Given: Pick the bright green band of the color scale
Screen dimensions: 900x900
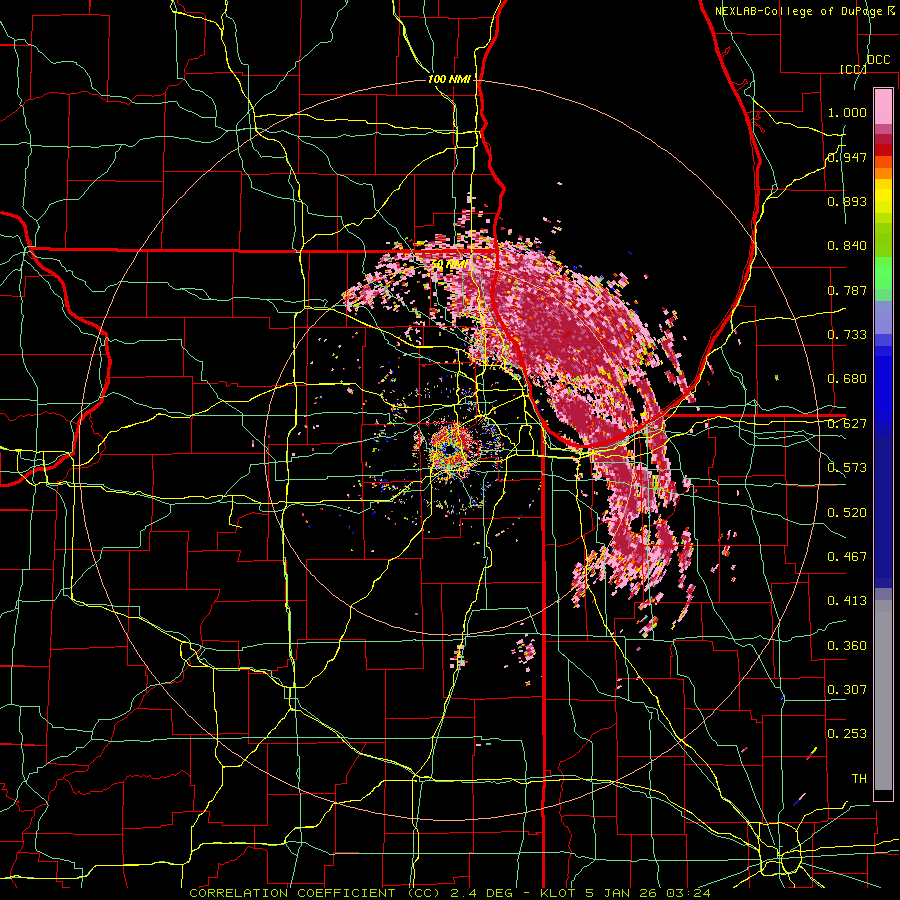Looking at the screenshot, I should point(883,273).
